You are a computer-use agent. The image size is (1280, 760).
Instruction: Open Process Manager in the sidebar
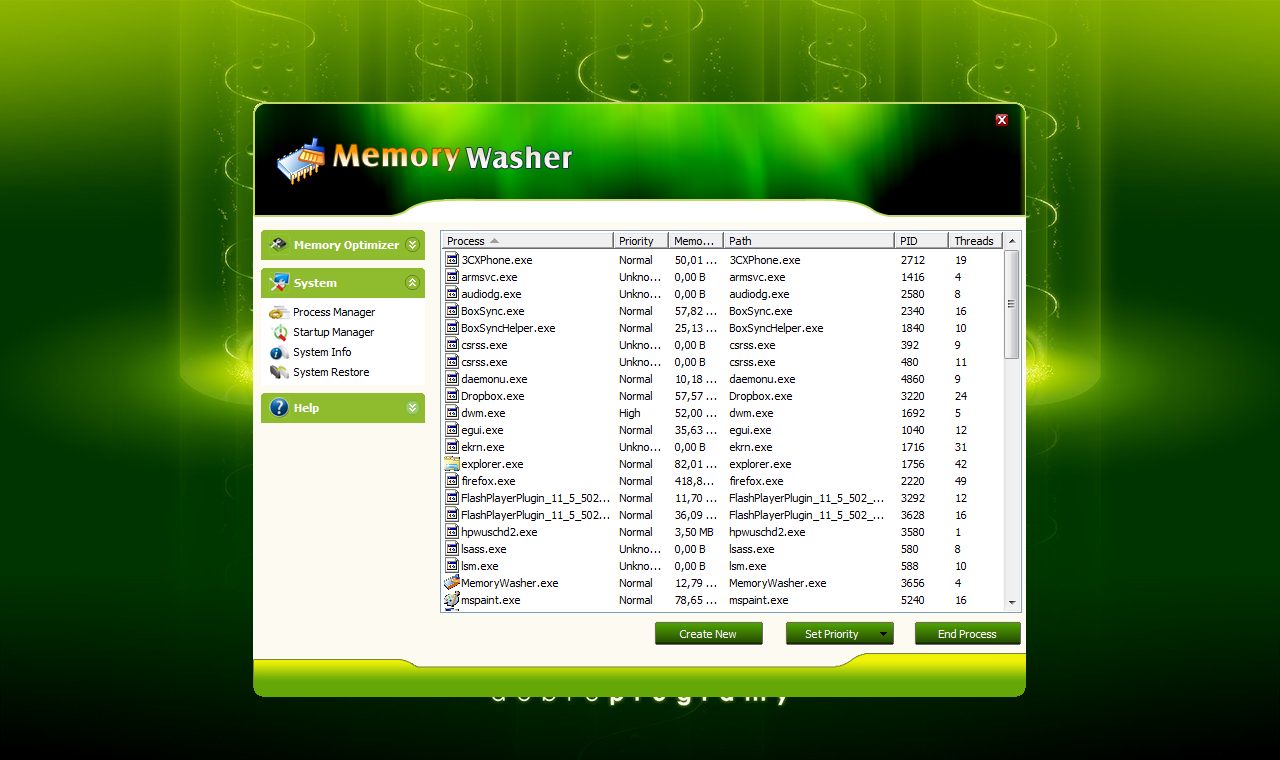334,312
